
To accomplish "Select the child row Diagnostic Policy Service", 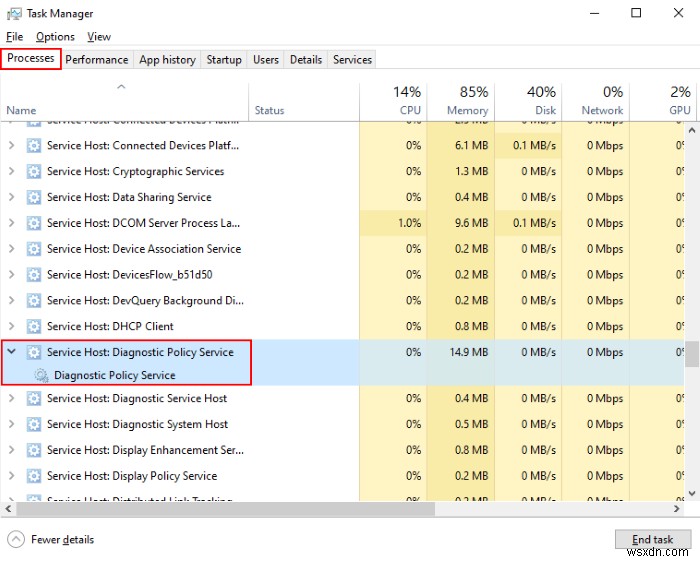I will [x=342, y=375].
